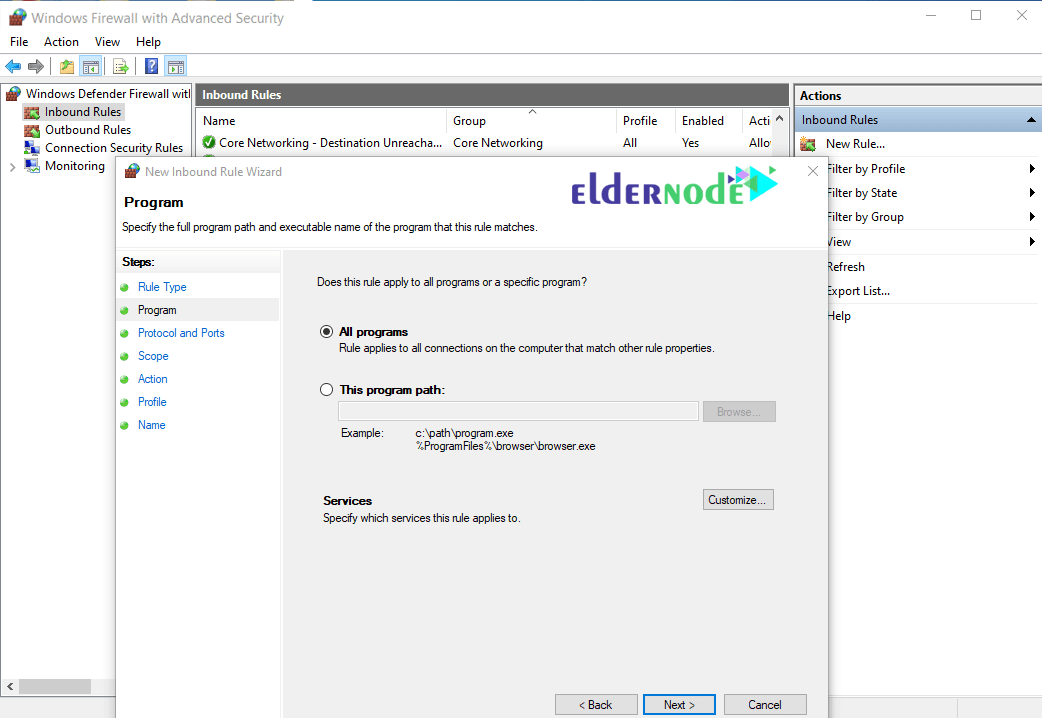Viewport: 1042px width, 718px height.
Task: Click the Show/Hide Action Pane toolbar icon
Action: coord(175,66)
